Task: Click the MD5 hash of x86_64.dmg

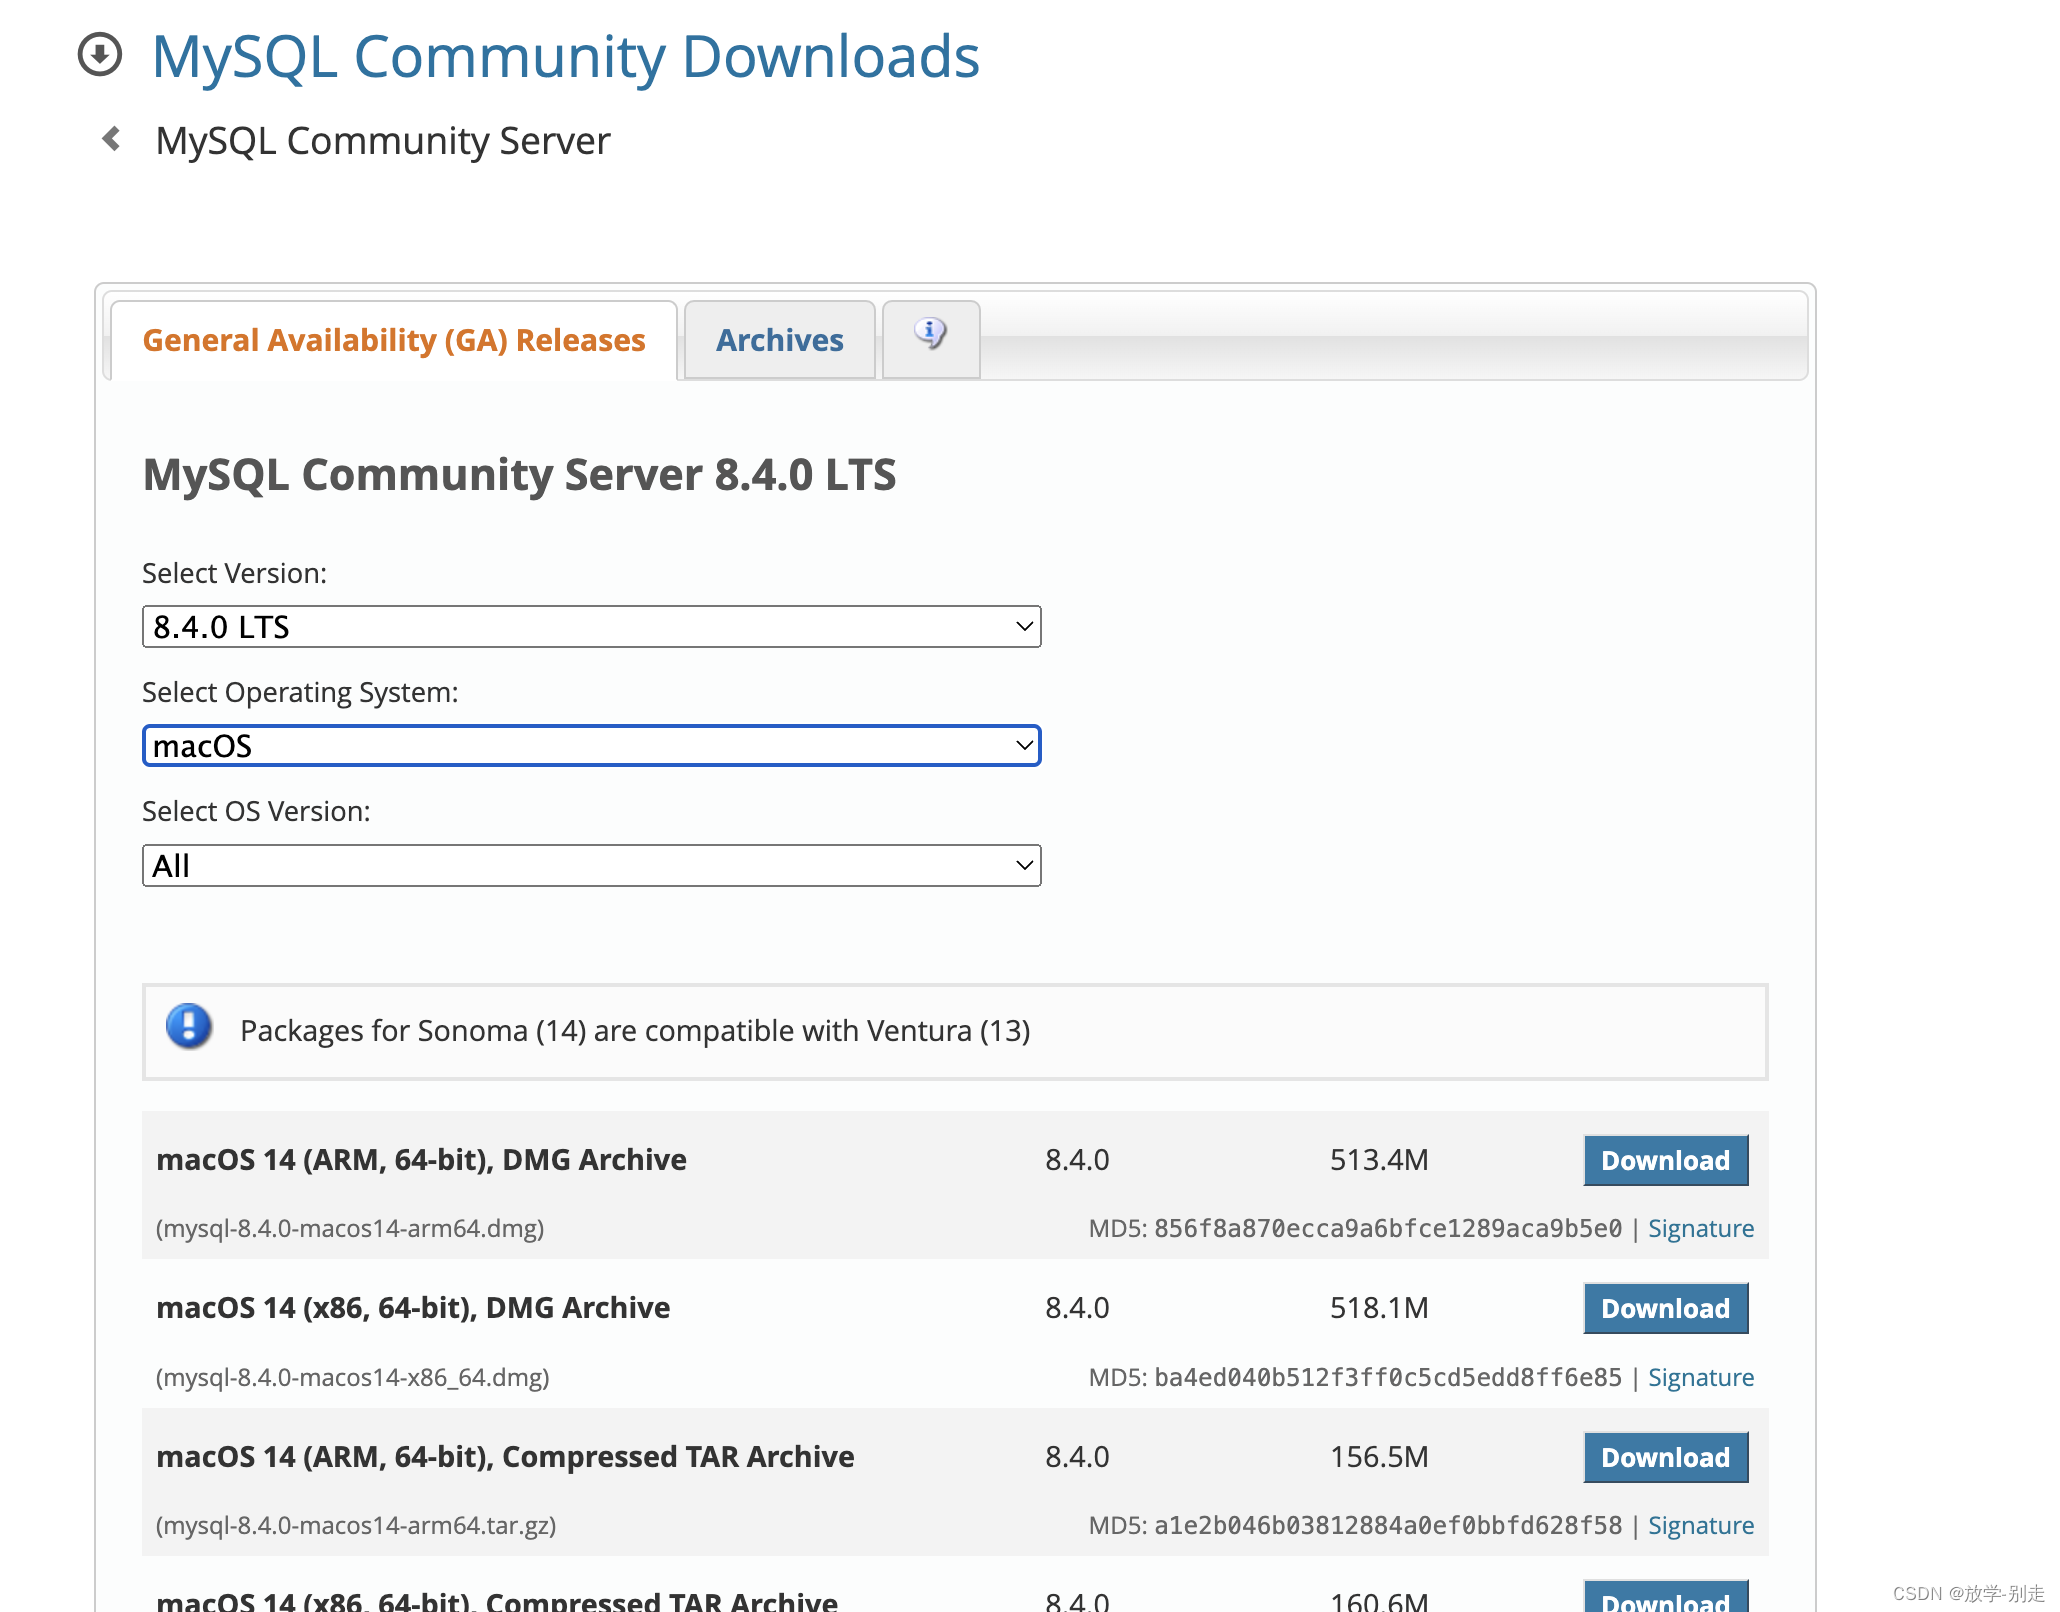Action: click(1387, 1377)
